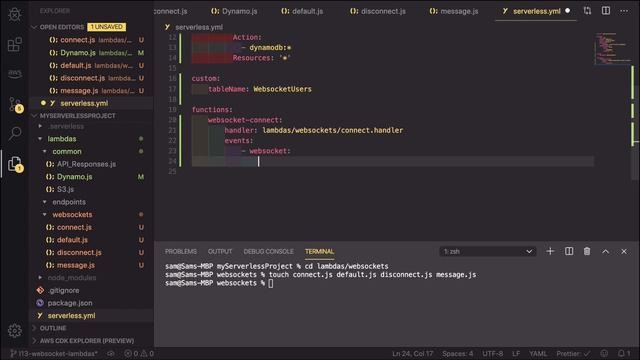Open the .gitignore file
This screenshot has width=640, height=360.
(63, 291)
